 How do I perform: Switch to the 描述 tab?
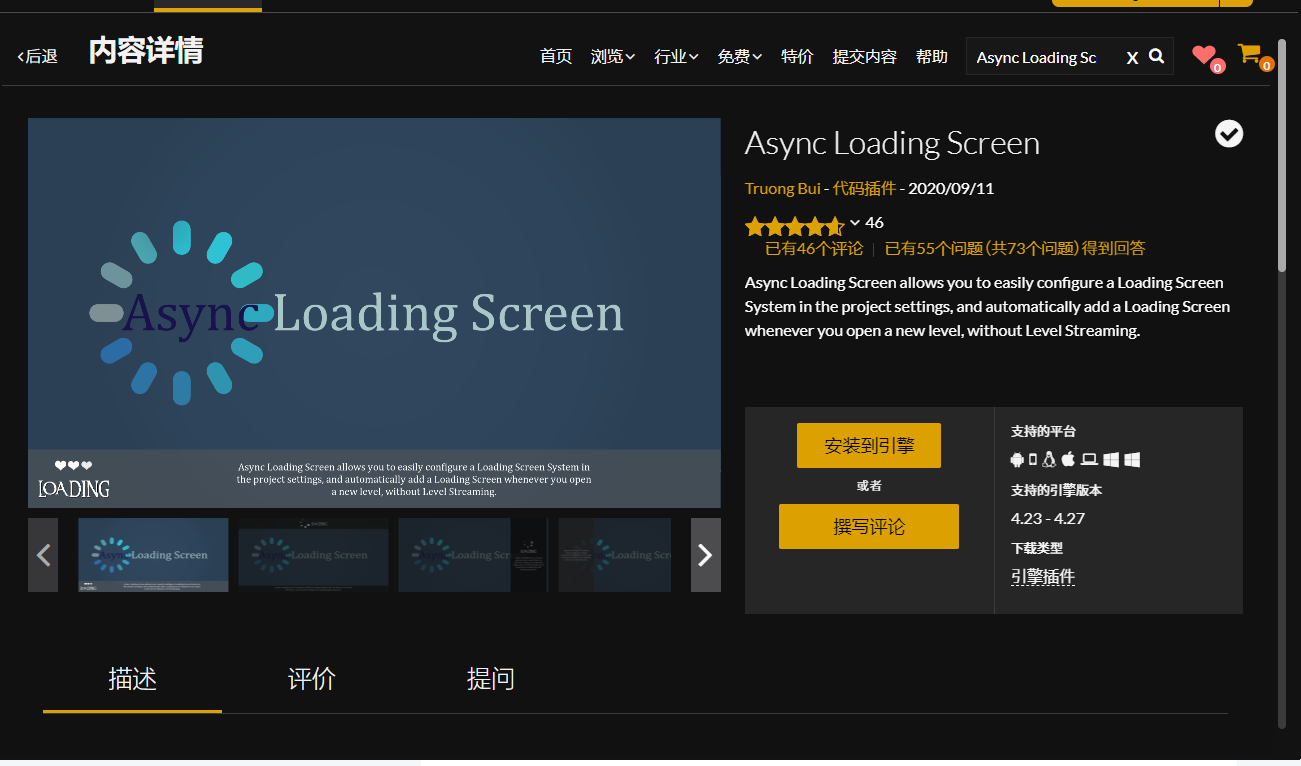(132, 680)
